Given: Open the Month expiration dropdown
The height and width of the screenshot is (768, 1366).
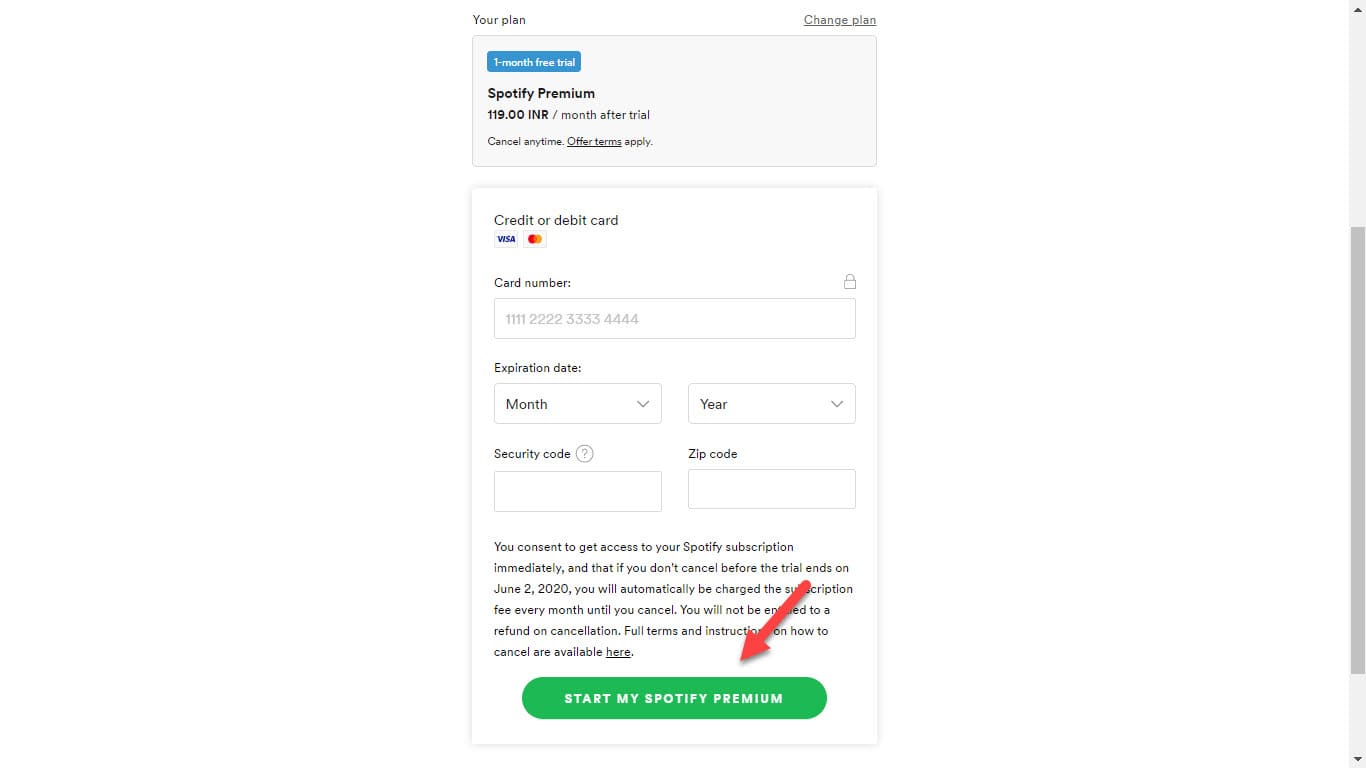Looking at the screenshot, I should pos(577,403).
